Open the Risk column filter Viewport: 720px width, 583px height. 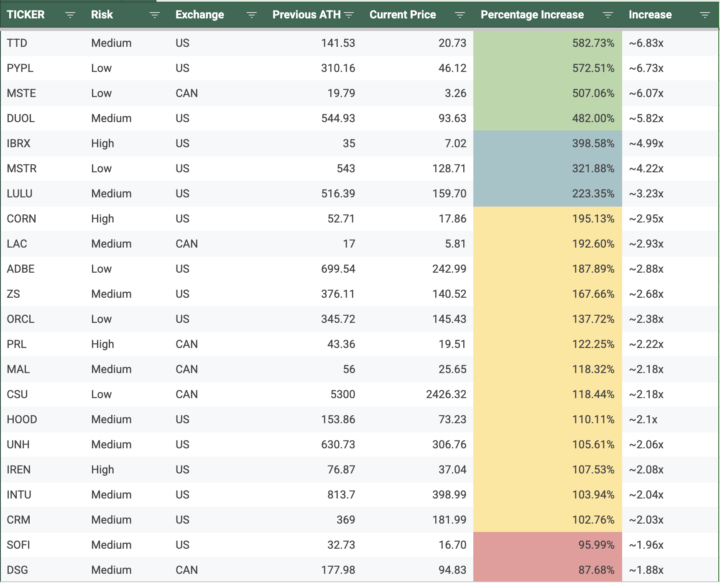click(x=155, y=15)
